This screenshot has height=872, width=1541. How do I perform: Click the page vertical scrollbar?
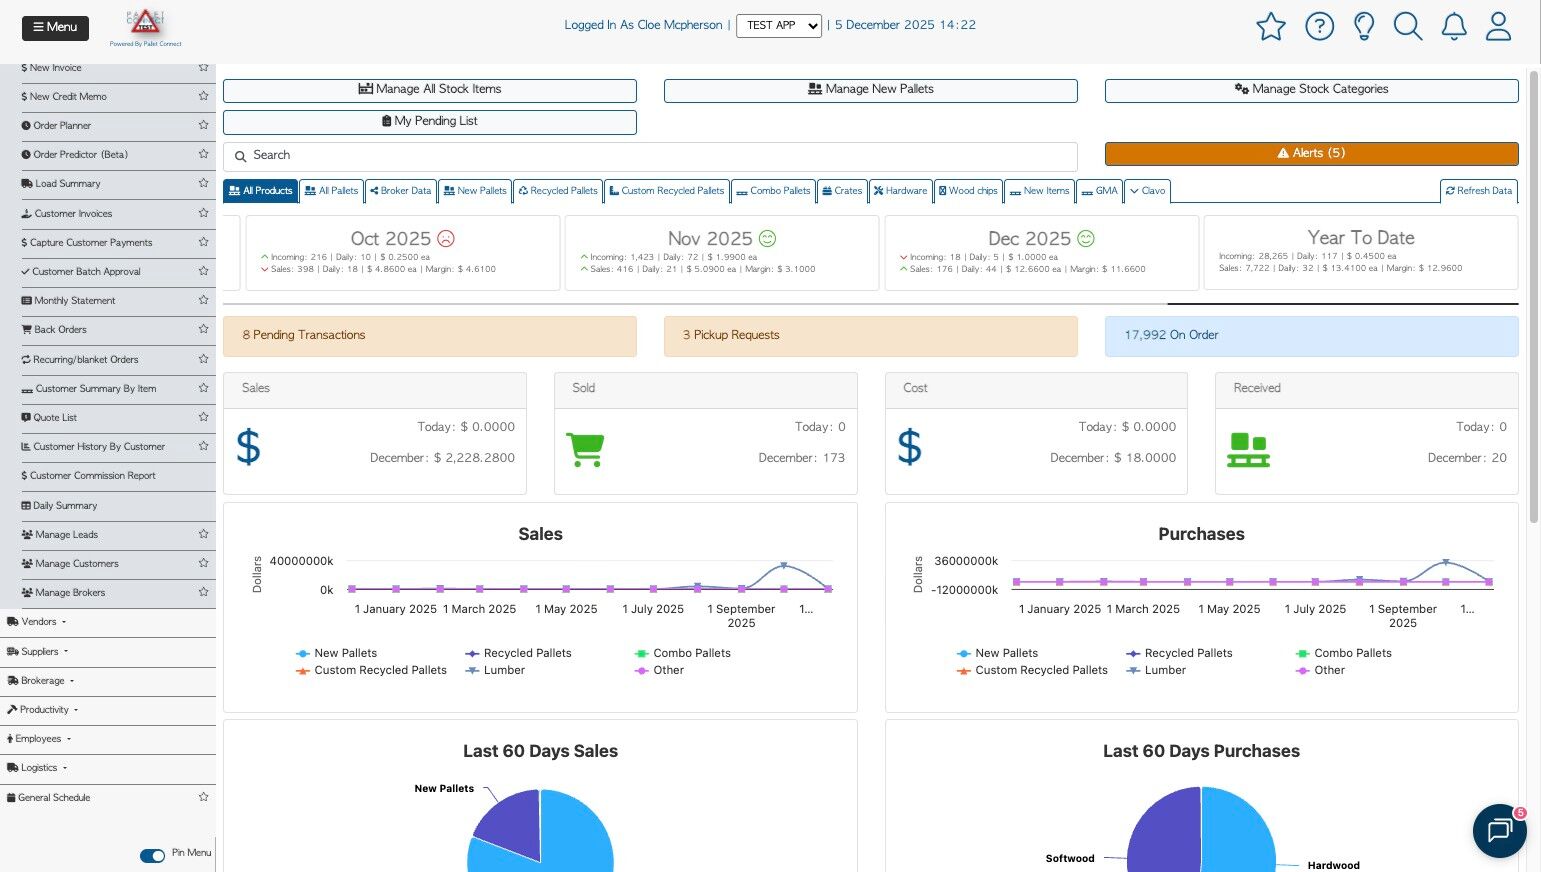click(1534, 296)
